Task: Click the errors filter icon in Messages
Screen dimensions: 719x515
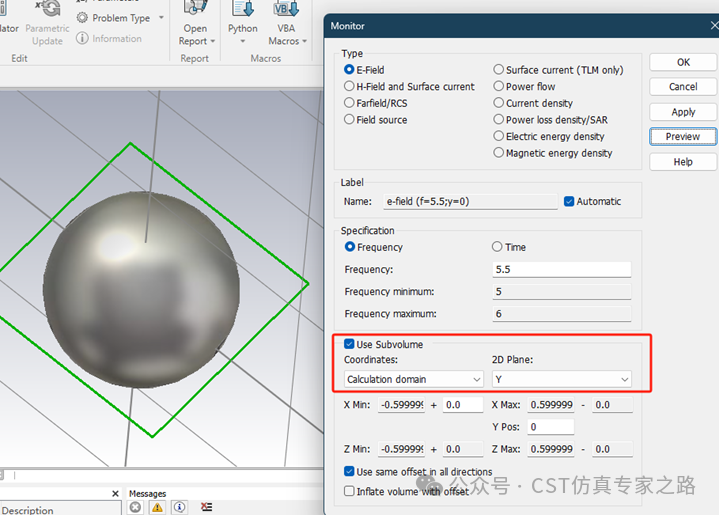Action: coord(135,507)
